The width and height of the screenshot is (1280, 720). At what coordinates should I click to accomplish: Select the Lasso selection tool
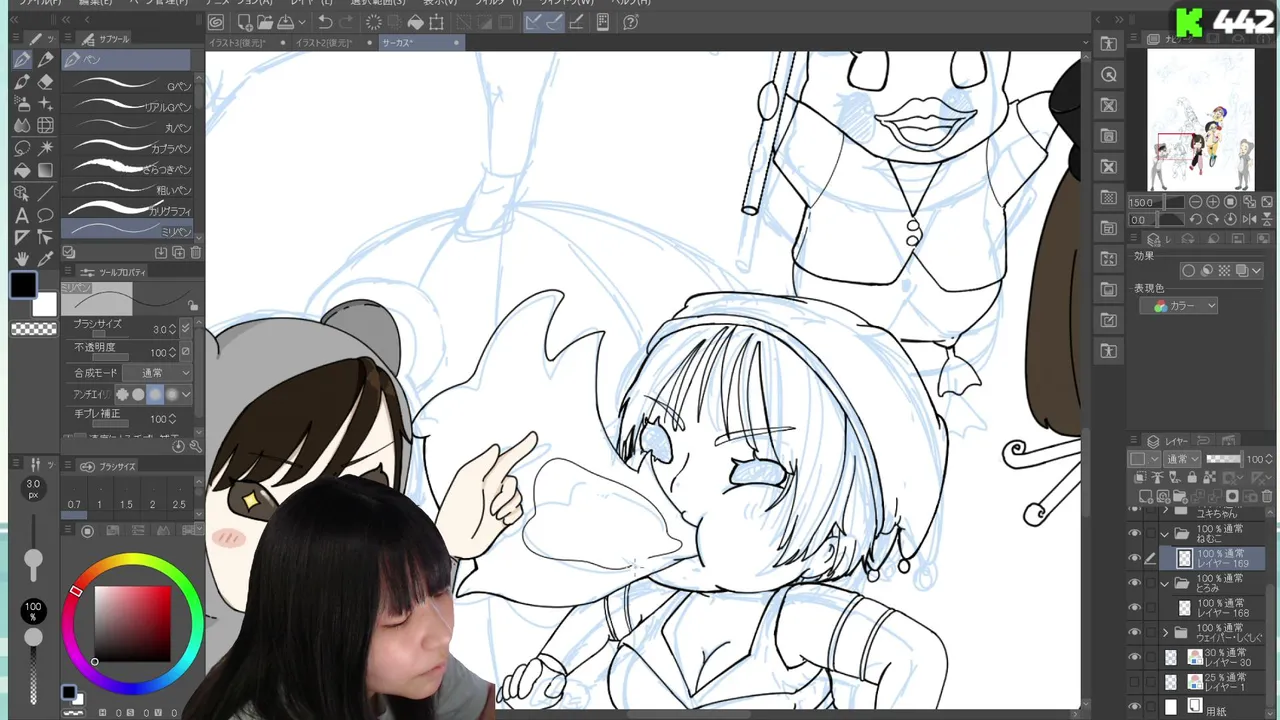22,148
